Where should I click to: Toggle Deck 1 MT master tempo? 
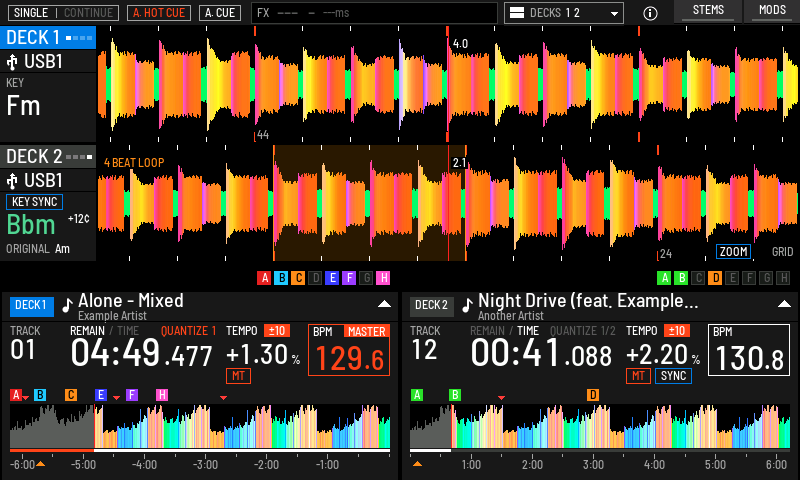(238, 376)
